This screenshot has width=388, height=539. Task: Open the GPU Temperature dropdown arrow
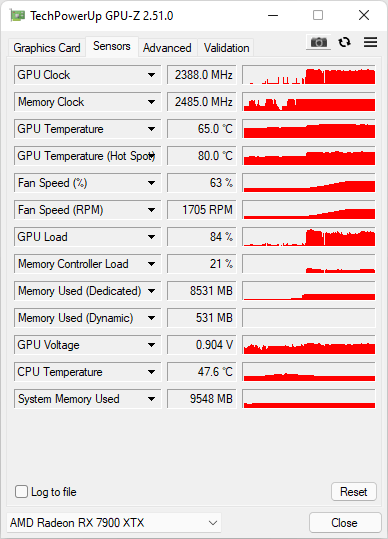tap(151, 129)
